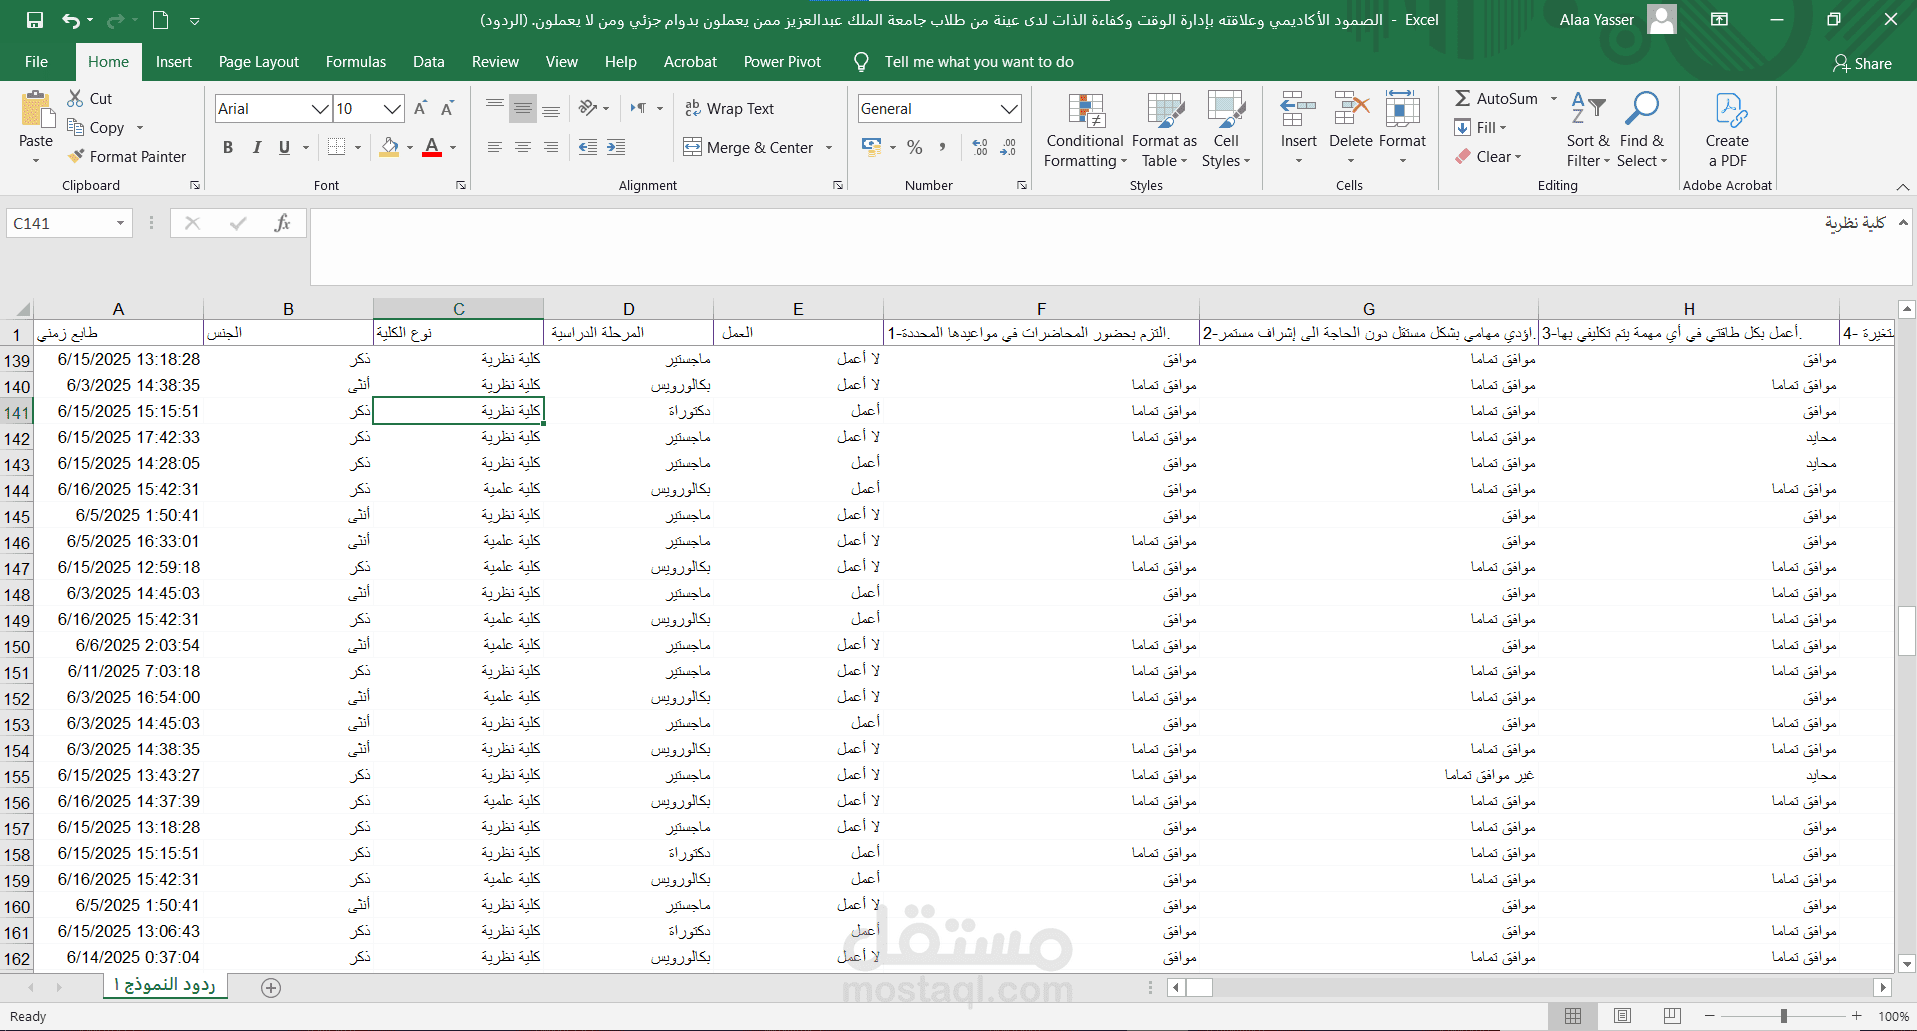The image size is (1917, 1031).
Task: Increase the cell indent
Action: (x=616, y=147)
